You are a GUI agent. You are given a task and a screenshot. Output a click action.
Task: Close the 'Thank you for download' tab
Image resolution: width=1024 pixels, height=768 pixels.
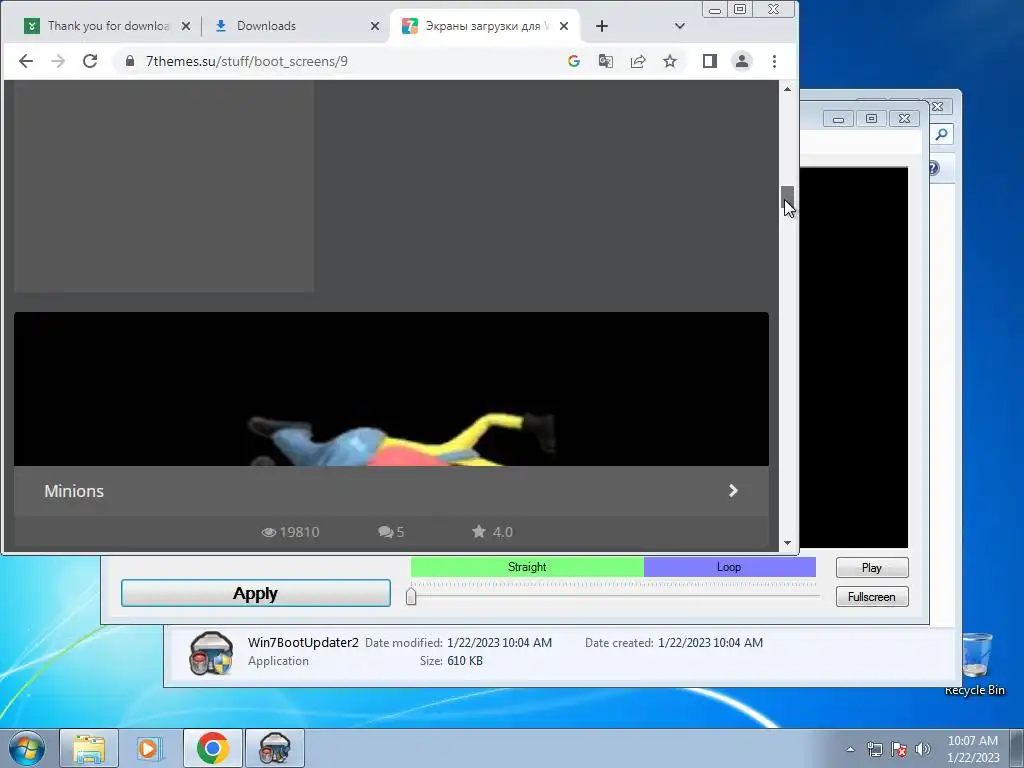[186, 26]
